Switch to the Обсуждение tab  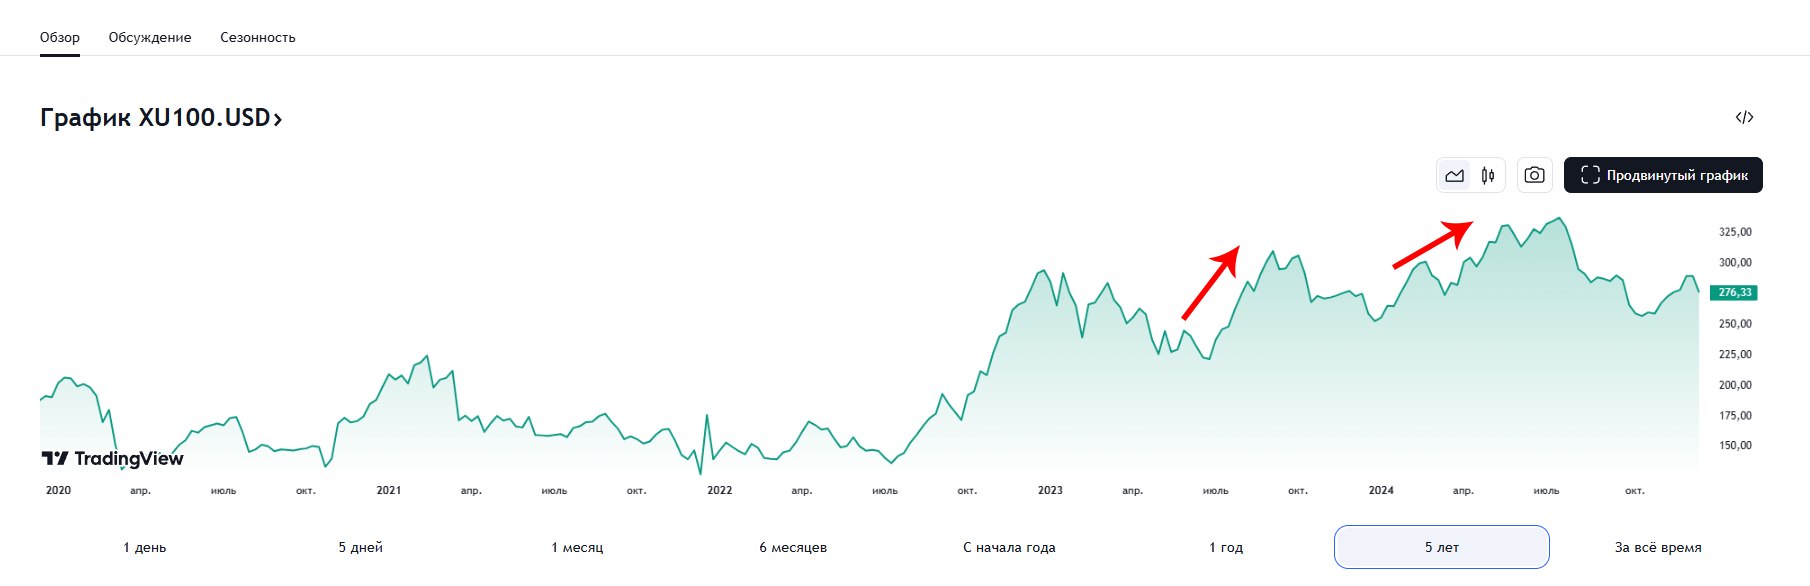click(150, 37)
